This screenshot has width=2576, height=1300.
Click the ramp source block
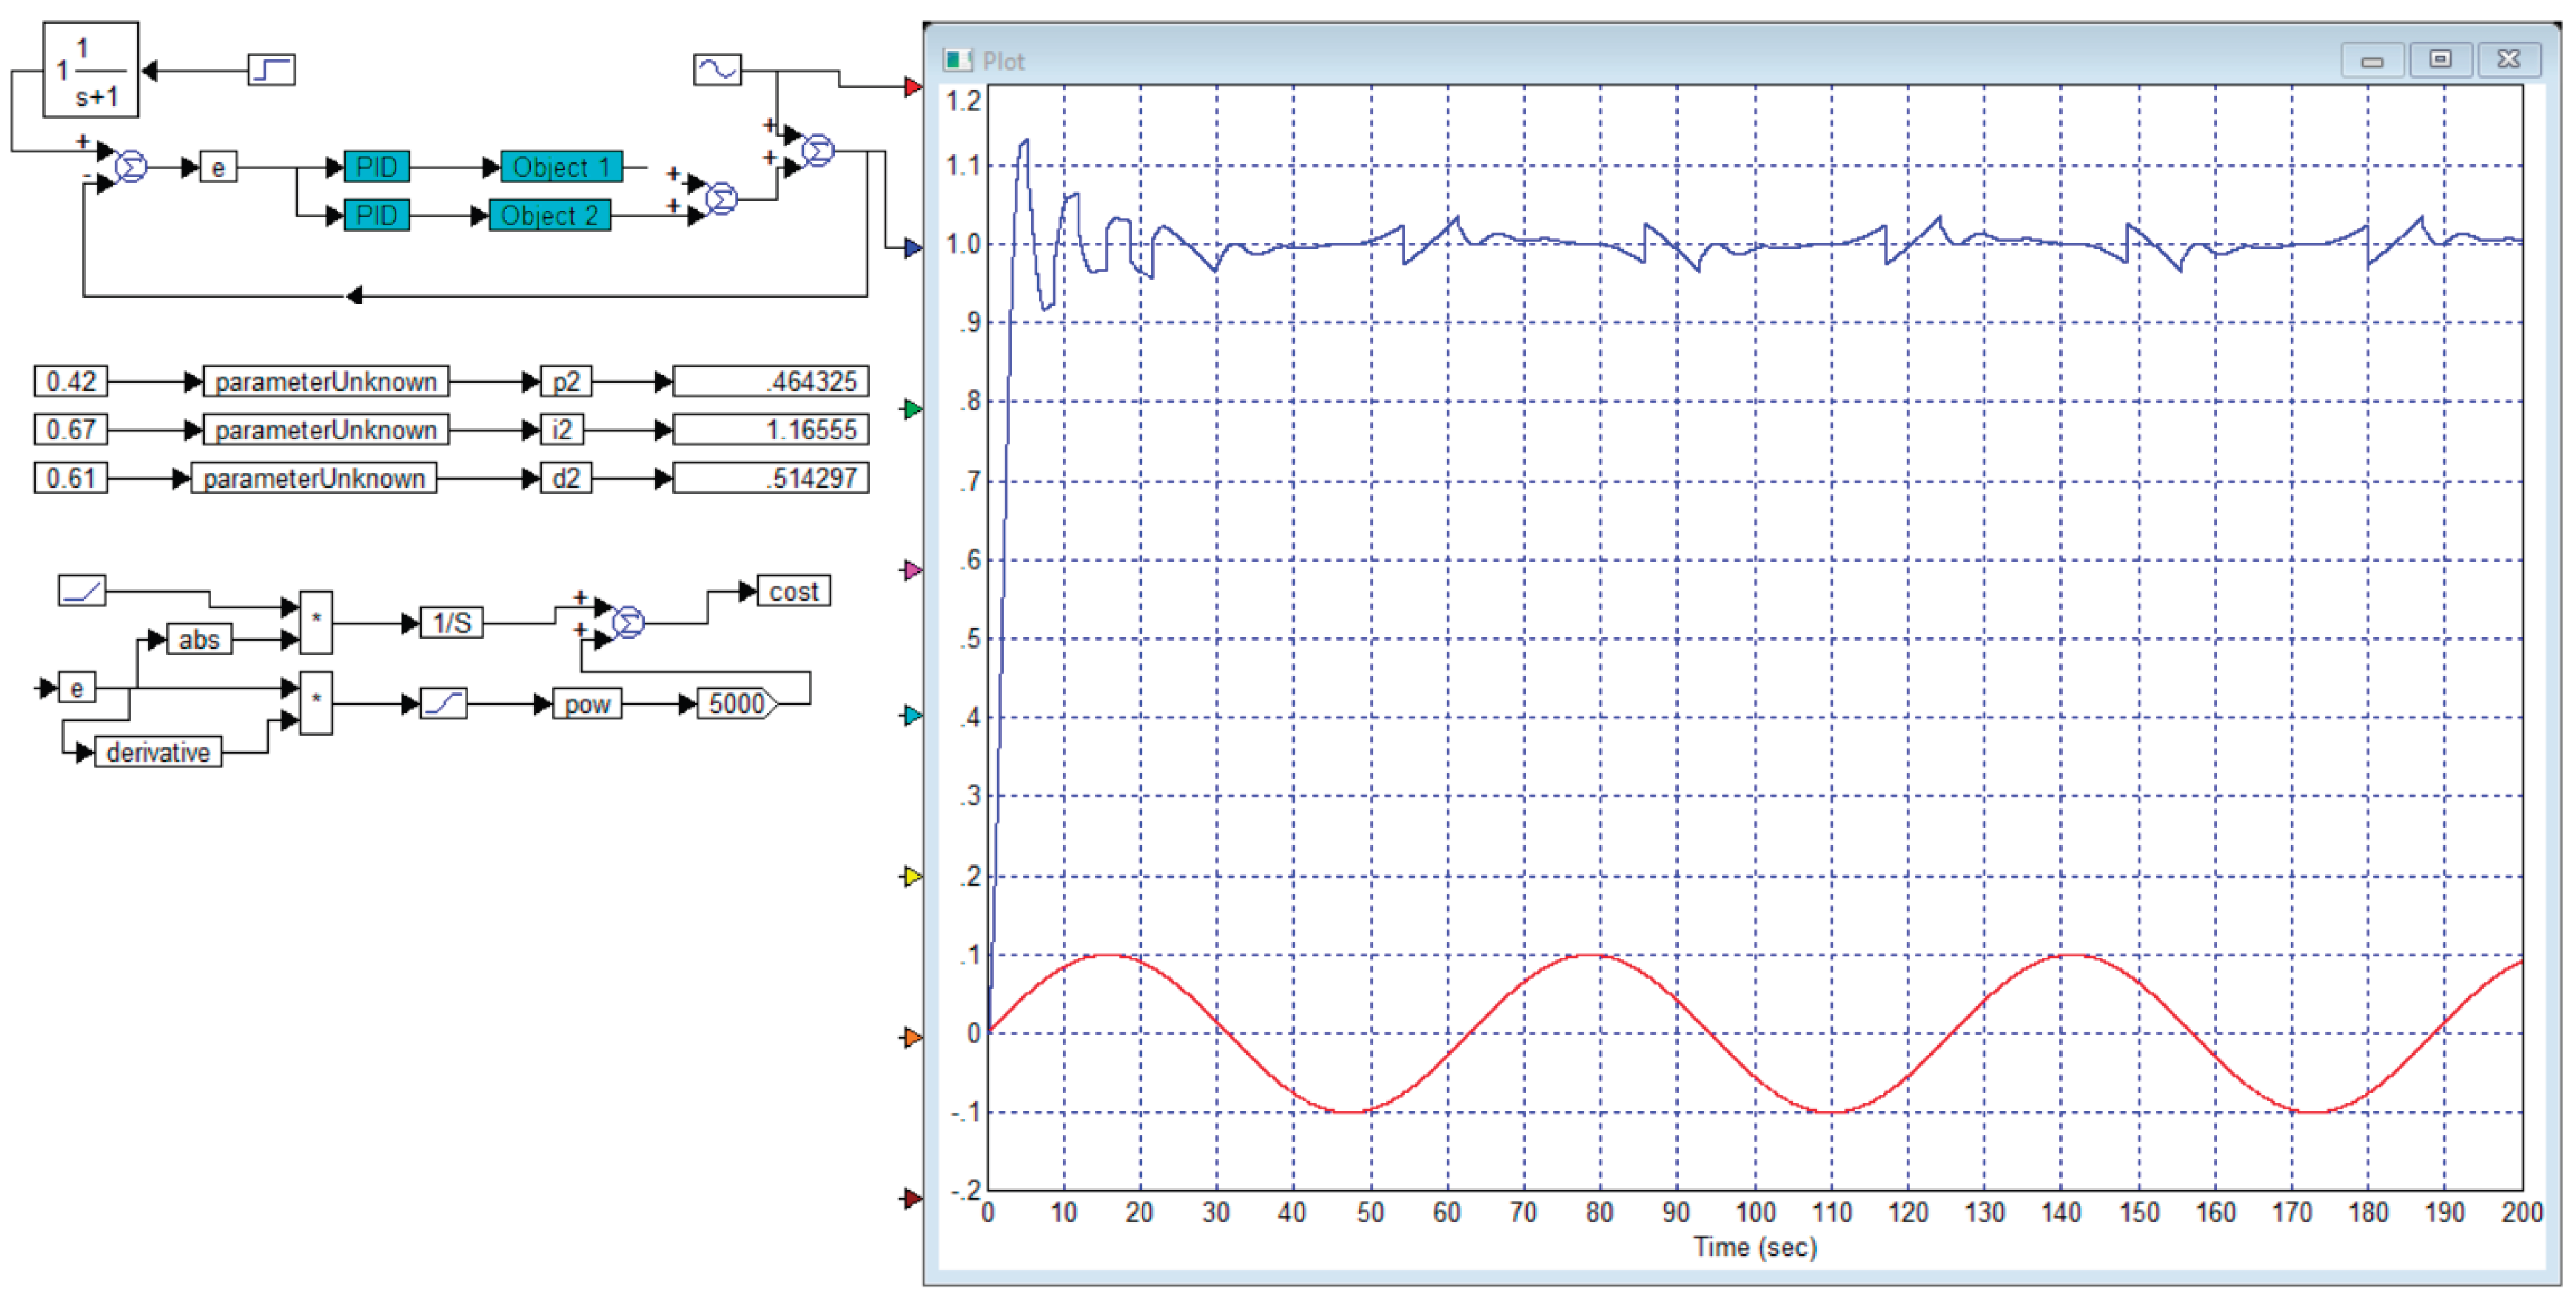pos(82,590)
